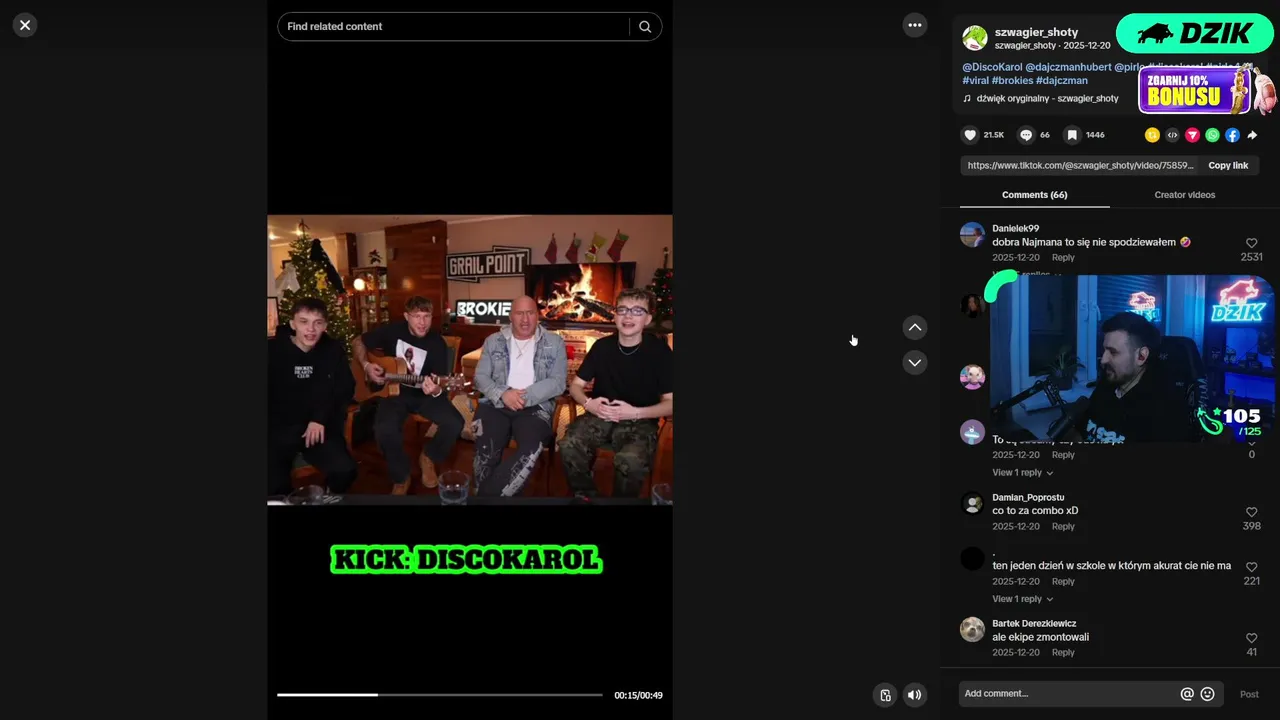Click the search magnifier icon
The image size is (1280, 720).
[645, 27]
